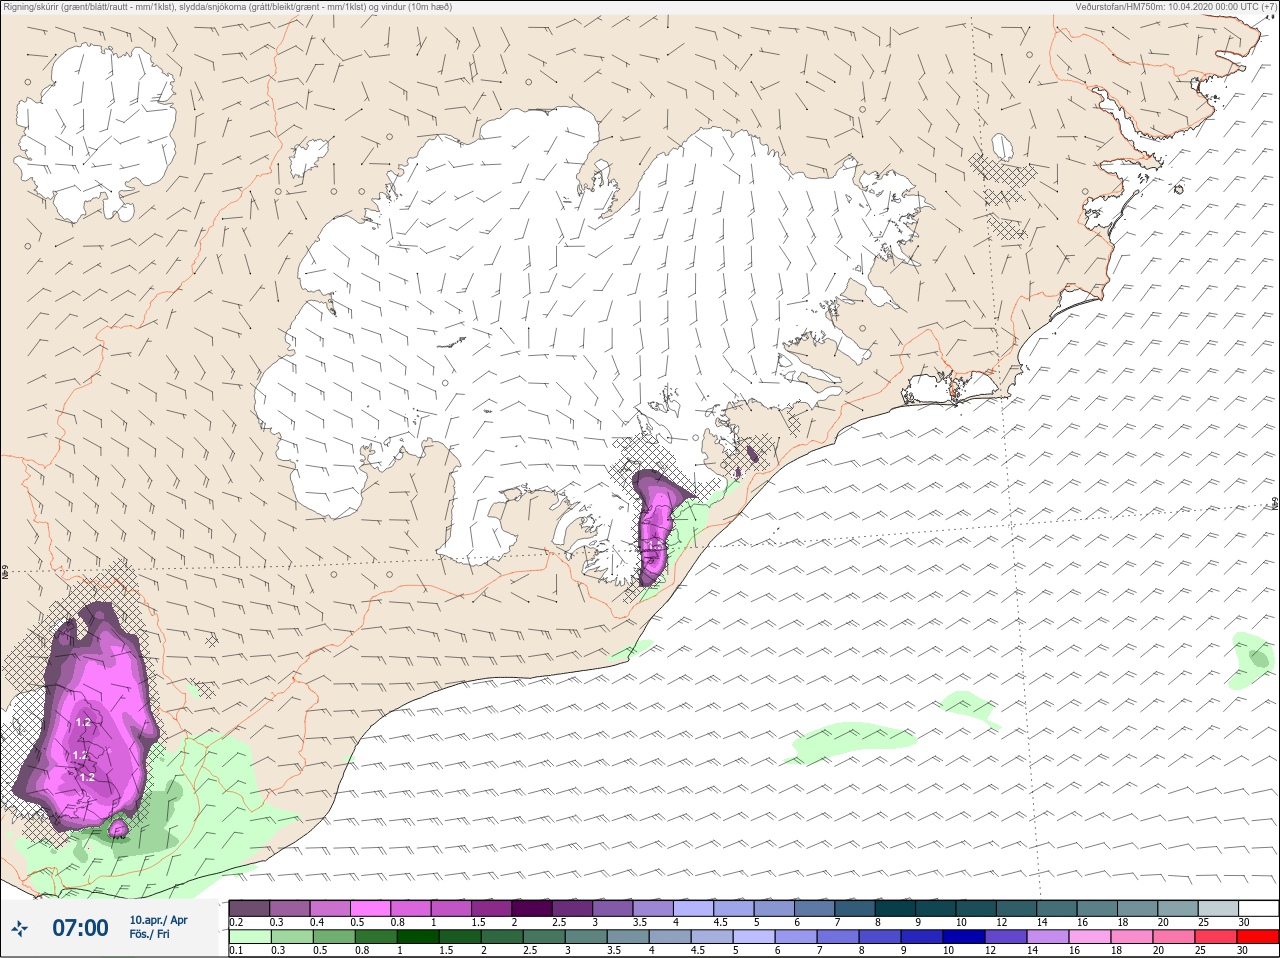Select the top-row legend swatch labeled 14

1056,908
